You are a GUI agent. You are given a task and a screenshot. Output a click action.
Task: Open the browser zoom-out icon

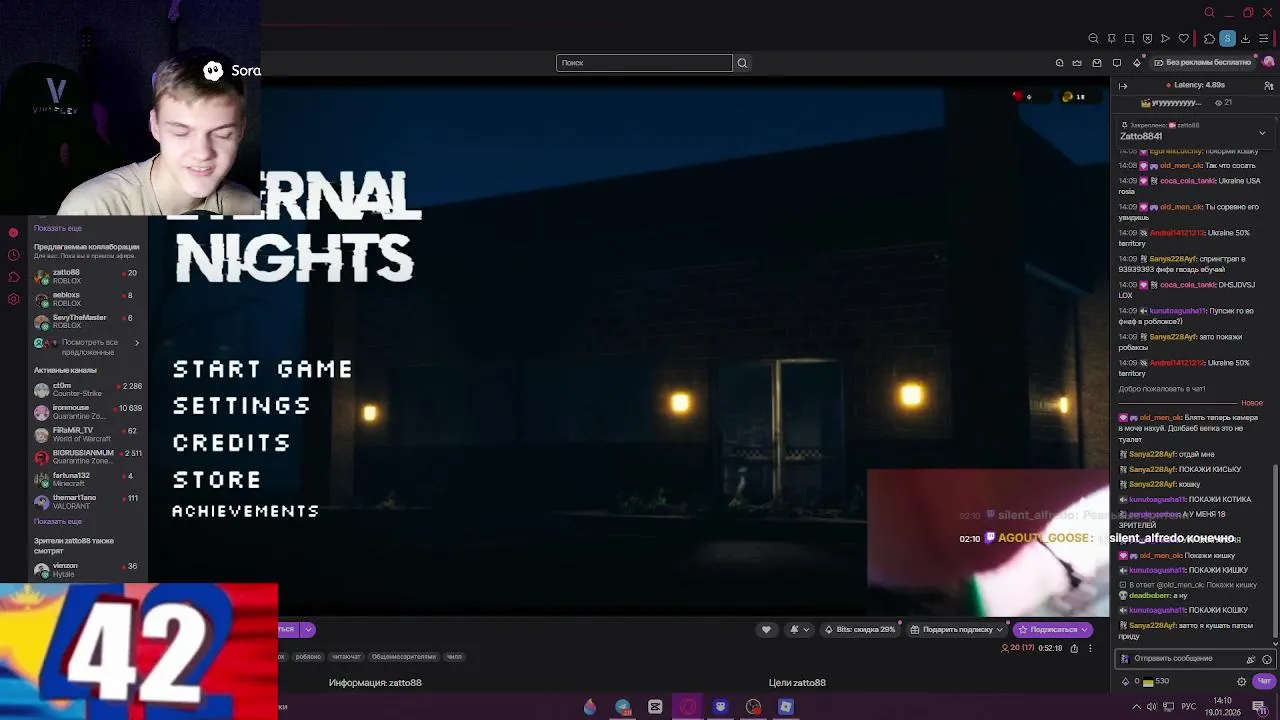coord(1093,39)
